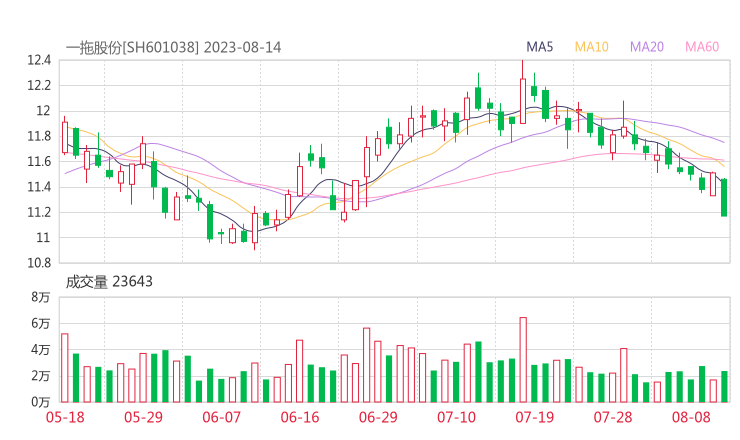
Task: Click the 11.4 price axis label
Action: point(39,187)
